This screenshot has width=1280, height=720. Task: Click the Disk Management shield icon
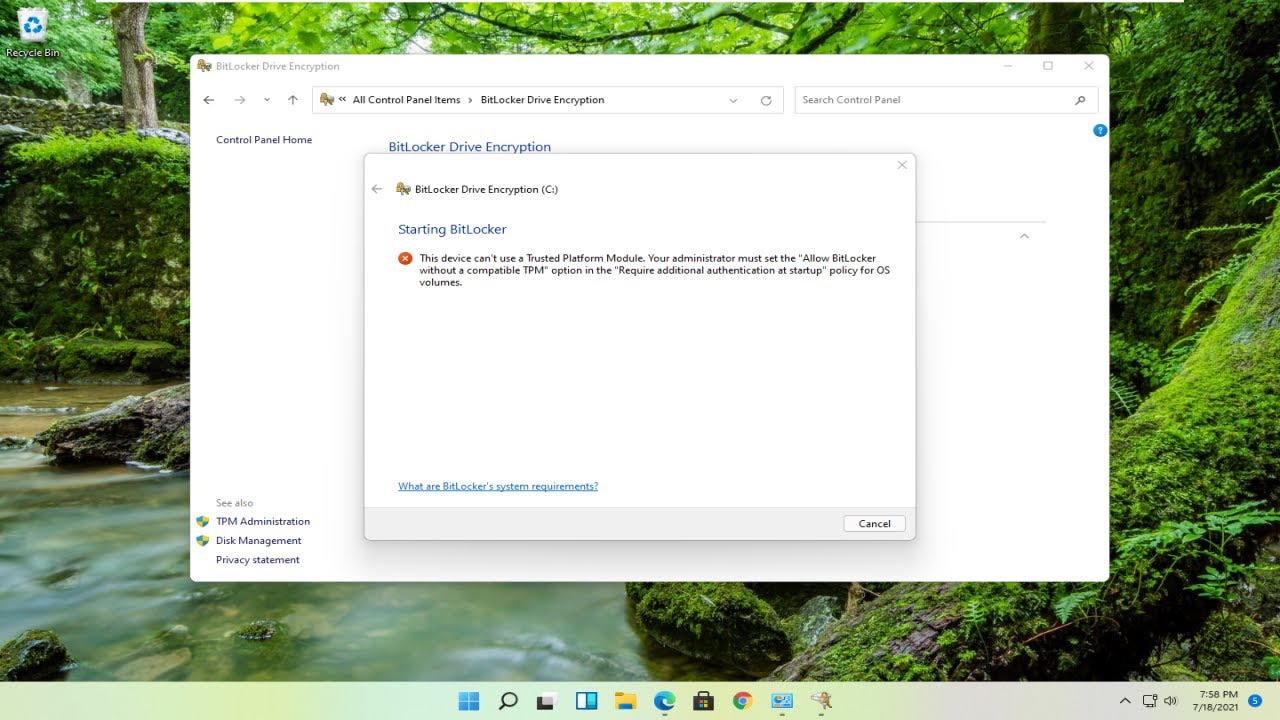[x=203, y=540]
